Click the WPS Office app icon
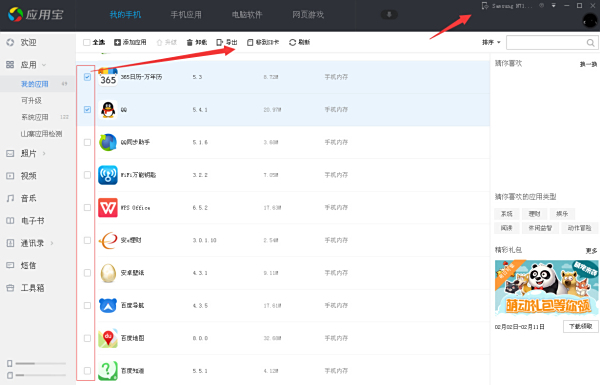 coord(108,207)
